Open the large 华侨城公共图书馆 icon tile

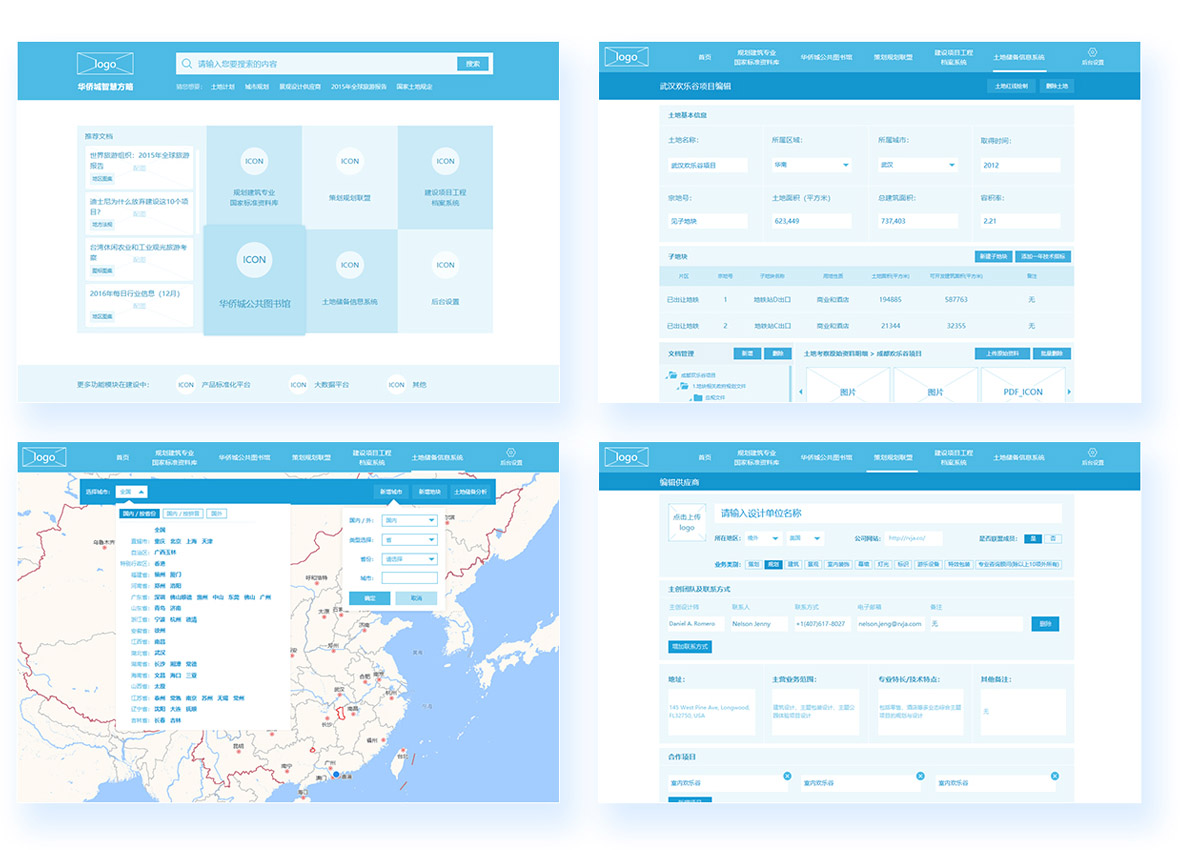254,280
